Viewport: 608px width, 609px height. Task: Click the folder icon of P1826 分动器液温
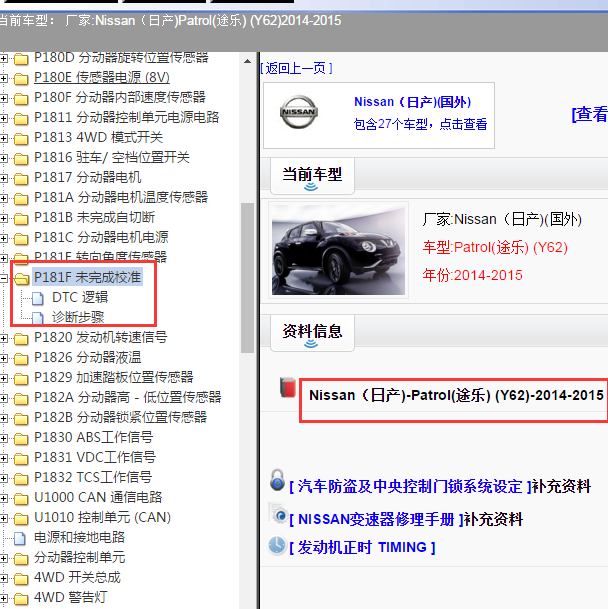click(21, 358)
